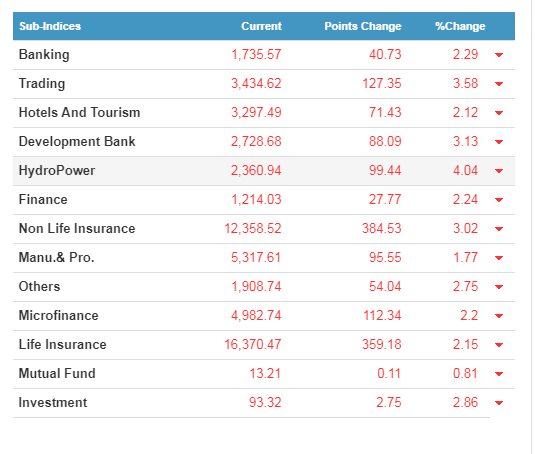Click the Current column header
This screenshot has width=541, height=454.
click(261, 26)
